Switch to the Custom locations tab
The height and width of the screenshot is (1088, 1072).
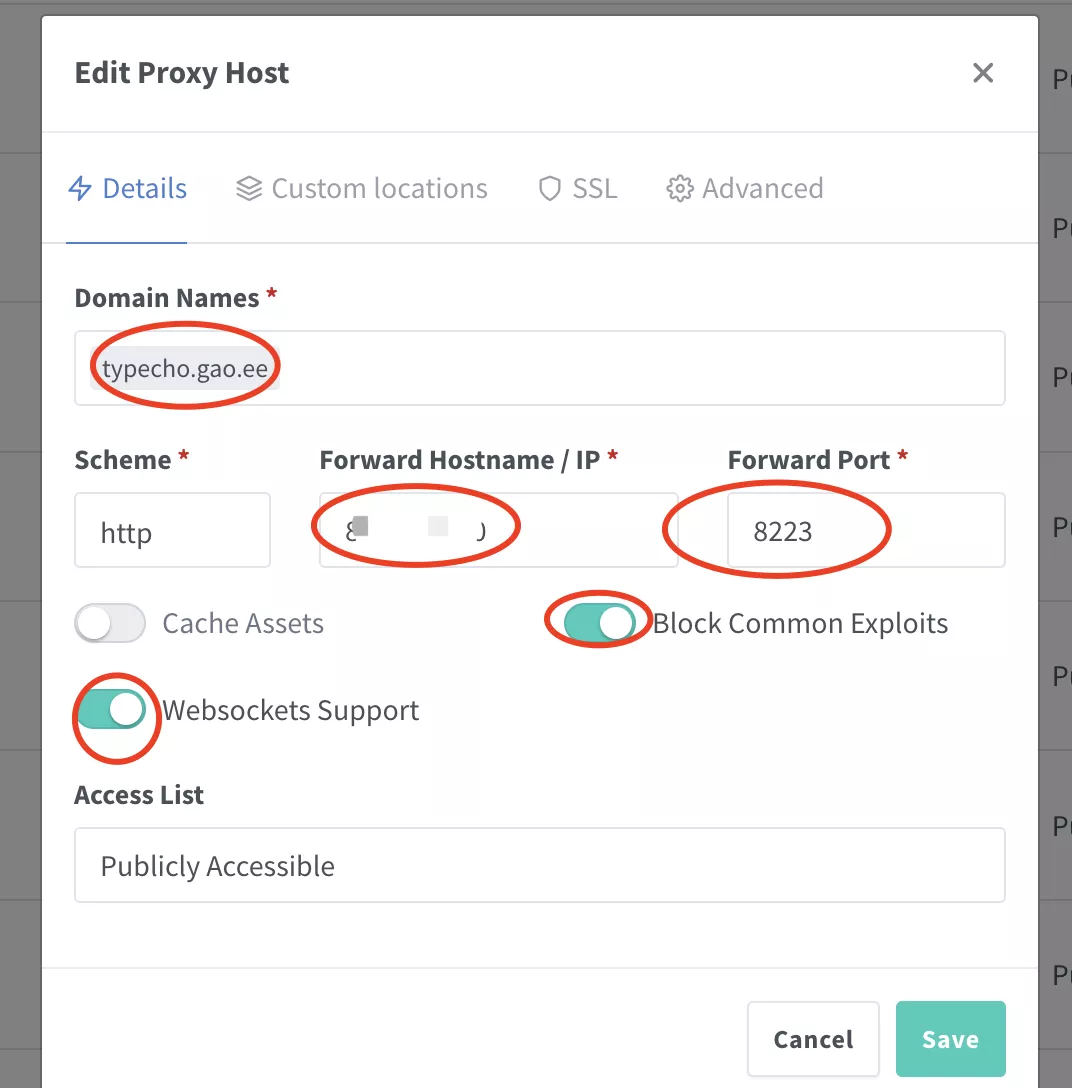(379, 189)
